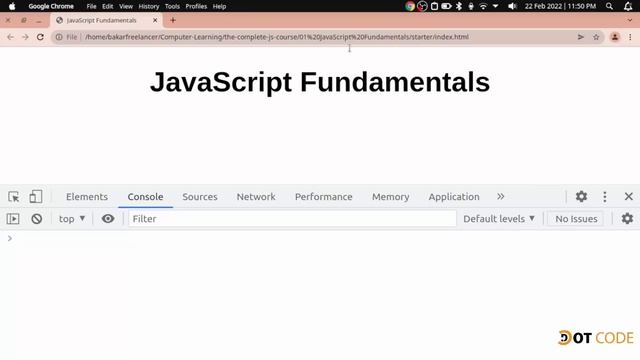The image size is (640, 360).
Task: Open a new tab with plus
Action: 173,20
